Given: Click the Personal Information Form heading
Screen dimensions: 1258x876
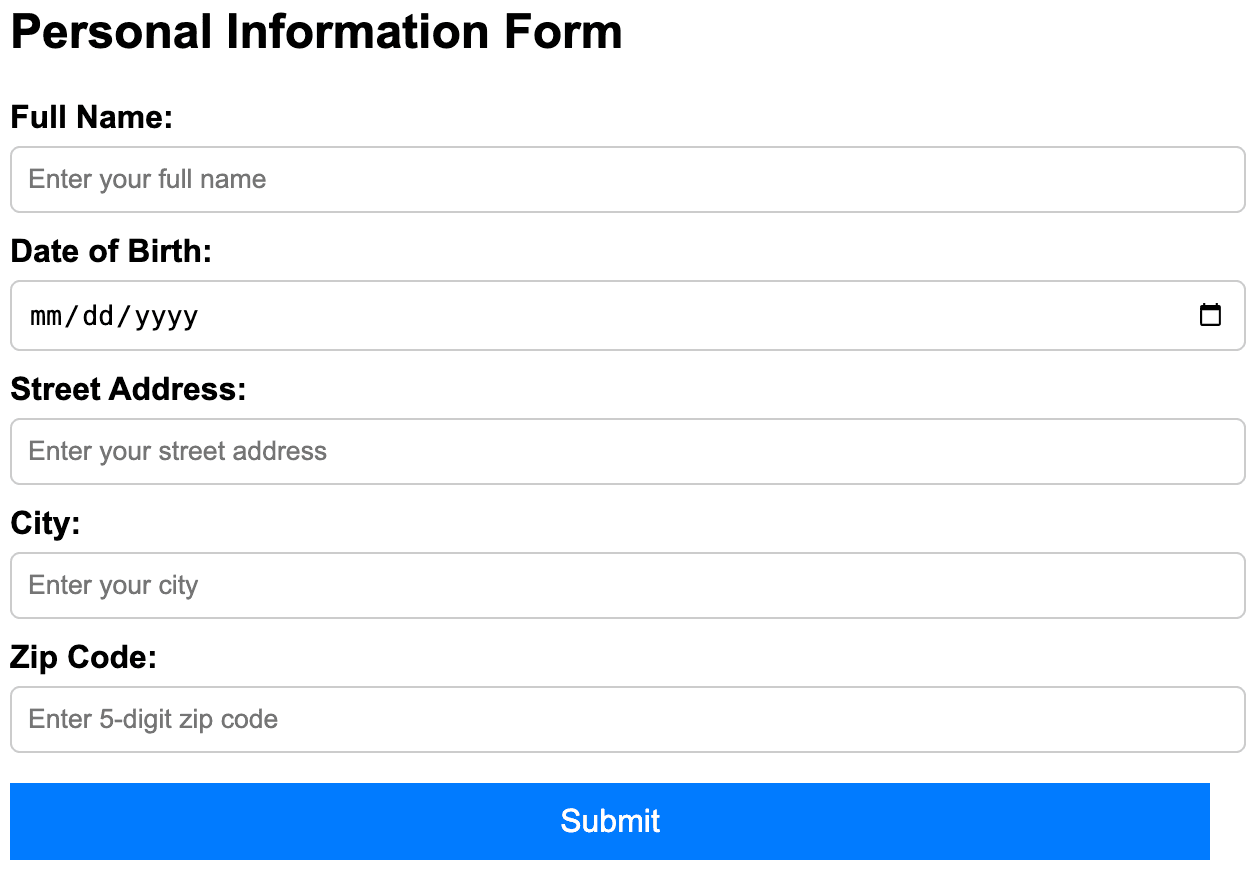Looking at the screenshot, I should (x=316, y=31).
